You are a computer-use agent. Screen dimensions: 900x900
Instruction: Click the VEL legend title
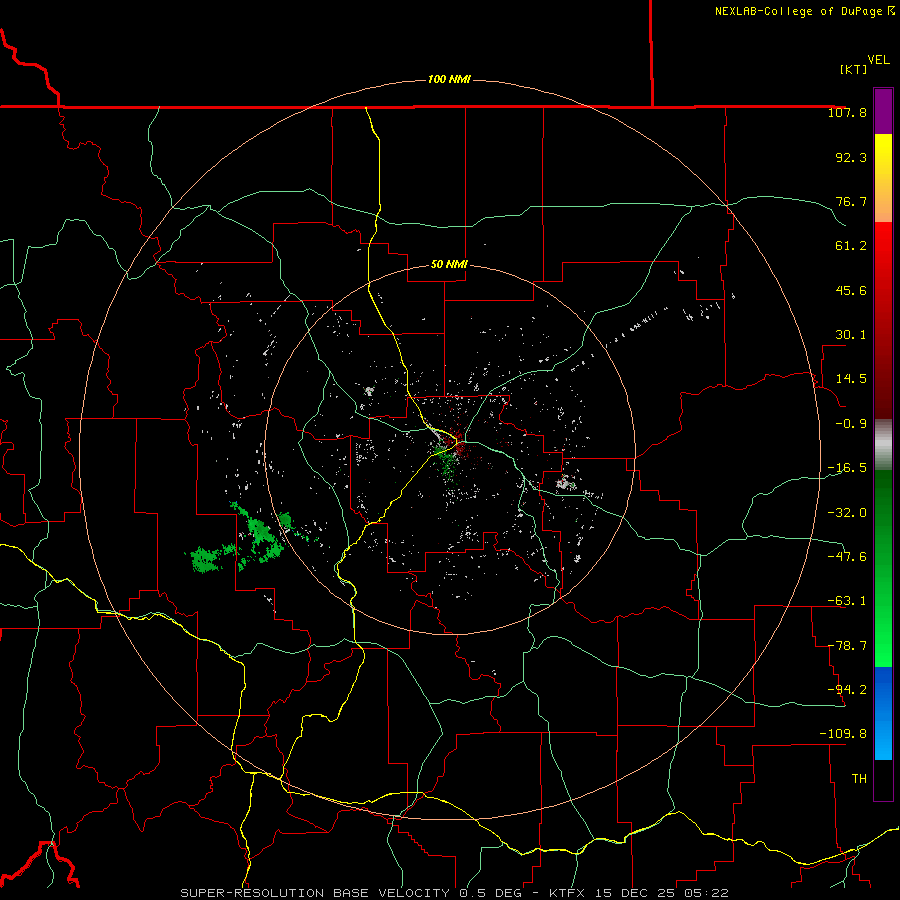878,60
